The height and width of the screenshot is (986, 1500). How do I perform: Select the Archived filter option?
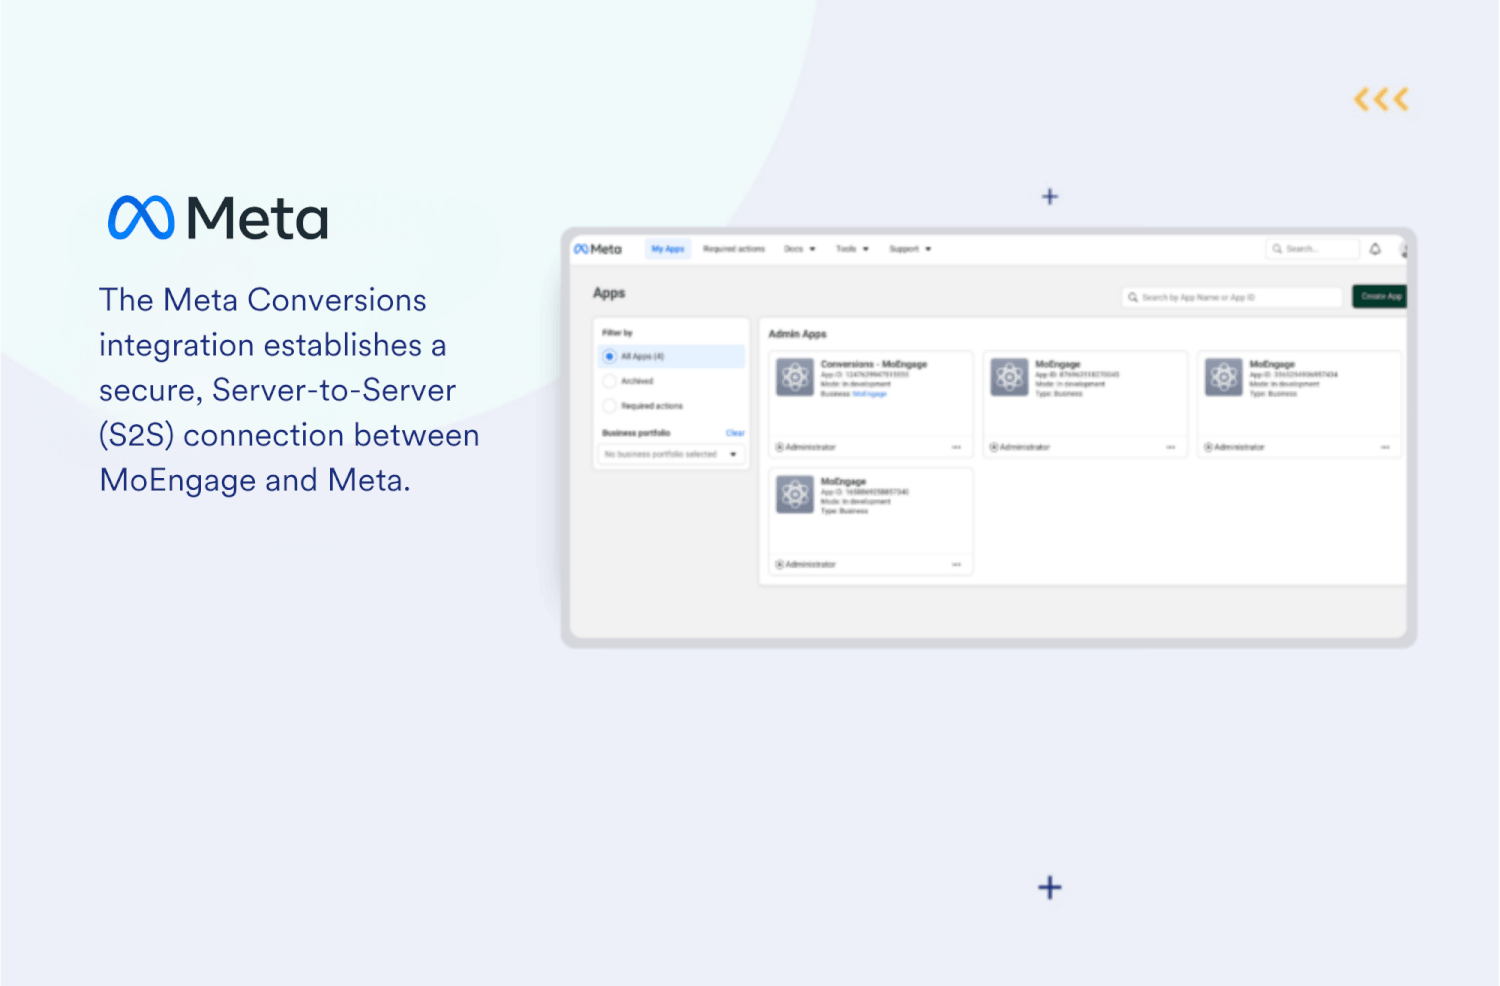click(x=609, y=381)
